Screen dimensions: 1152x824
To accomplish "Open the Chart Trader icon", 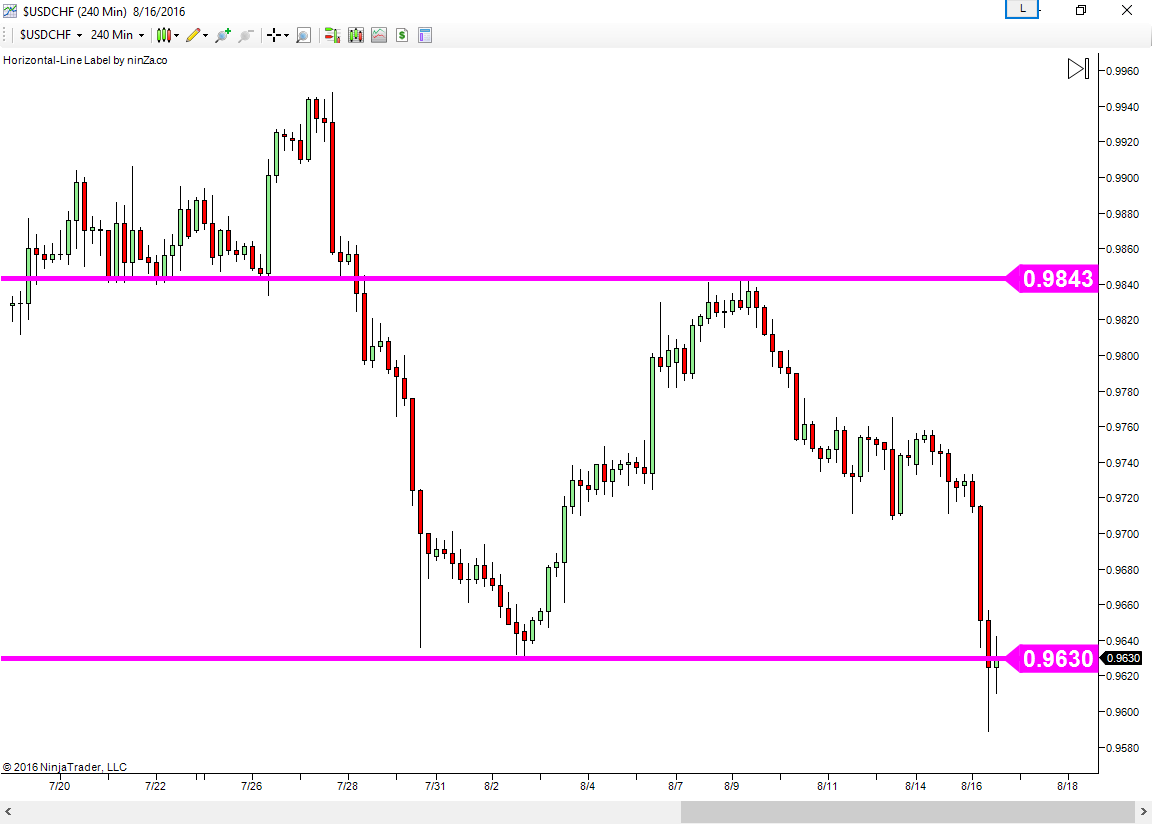I will 332,35.
